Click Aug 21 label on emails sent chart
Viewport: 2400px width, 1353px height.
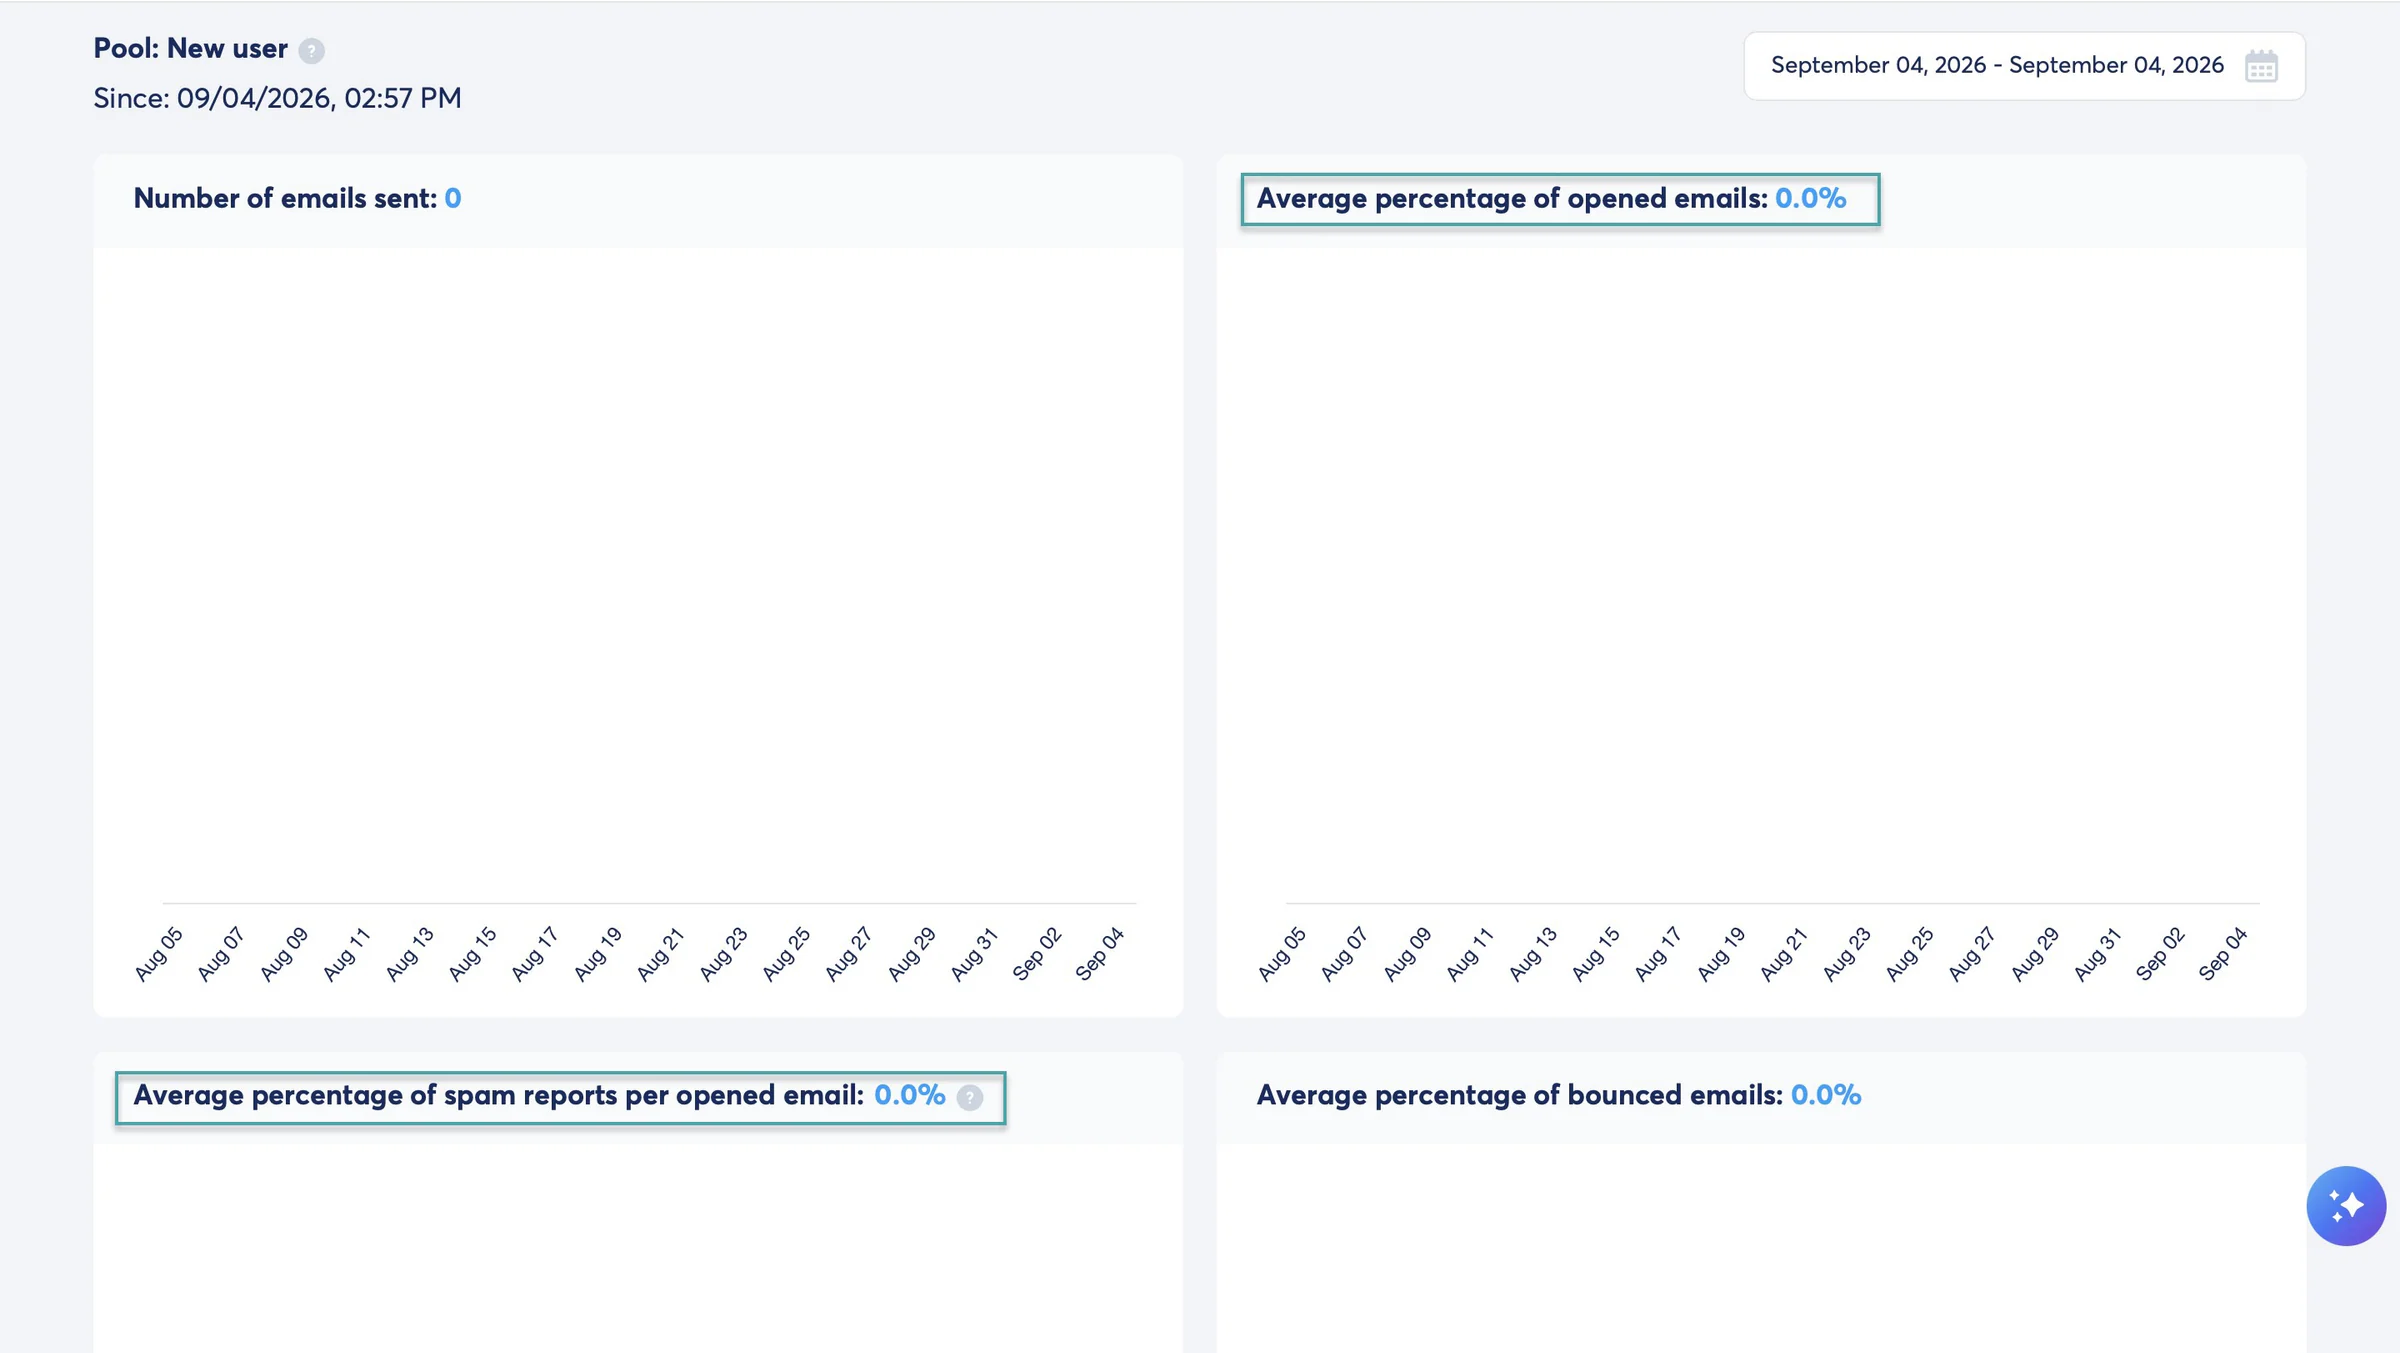(x=660, y=954)
